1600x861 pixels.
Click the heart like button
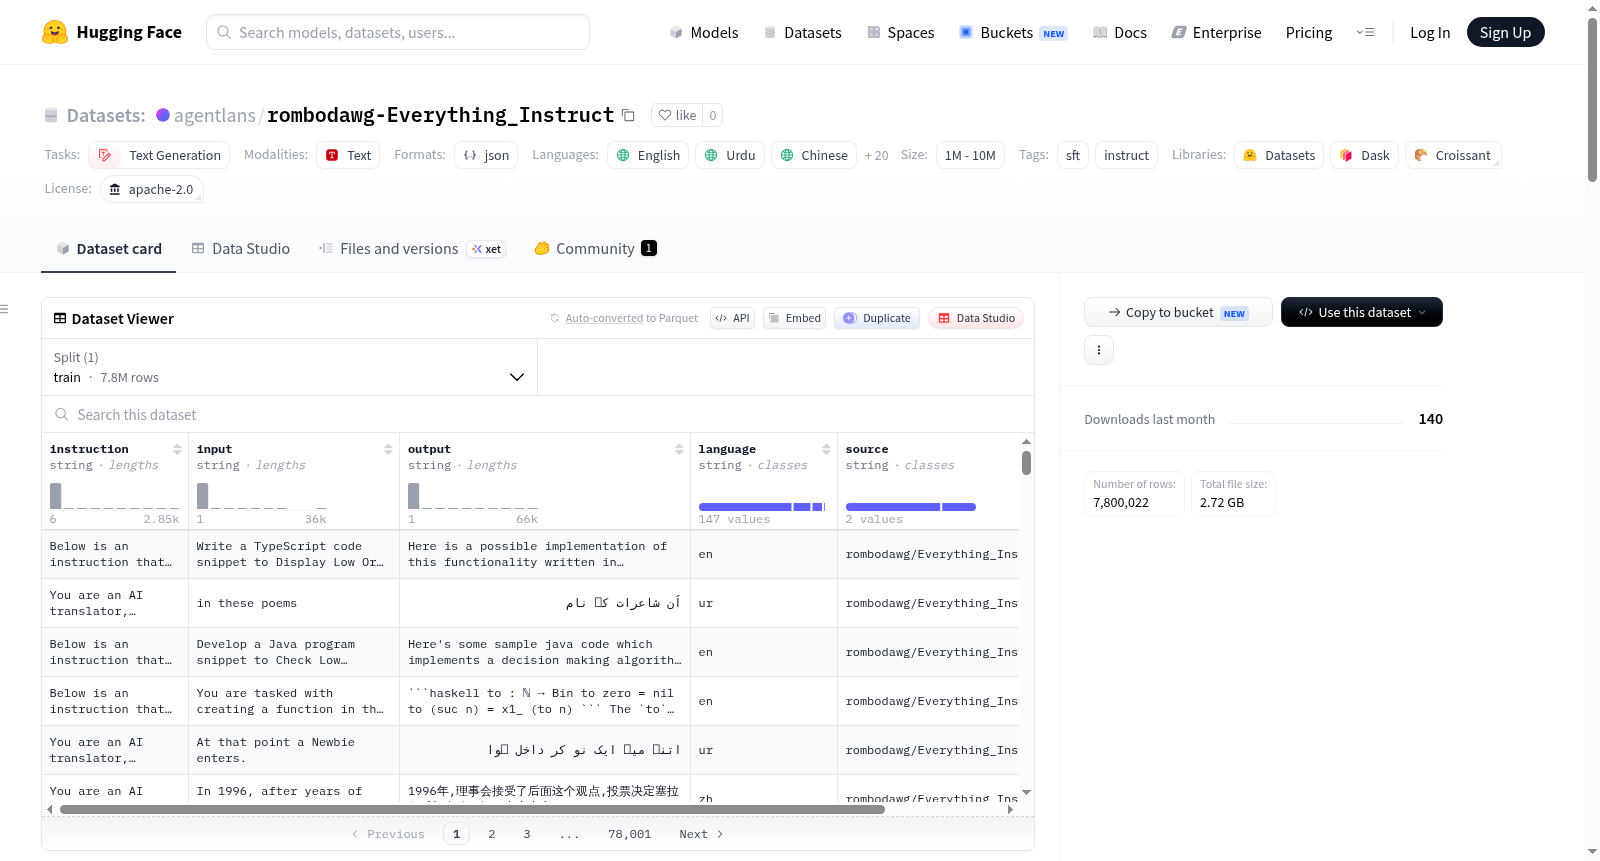coord(677,115)
